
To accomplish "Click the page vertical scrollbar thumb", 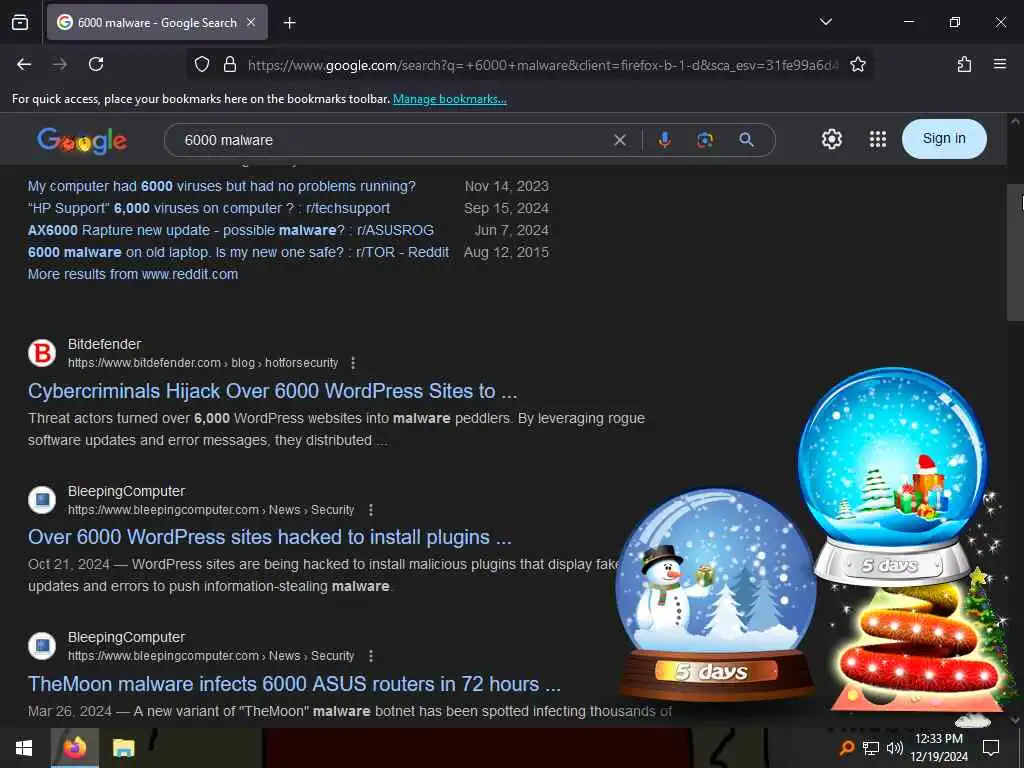I will coord(1014,253).
